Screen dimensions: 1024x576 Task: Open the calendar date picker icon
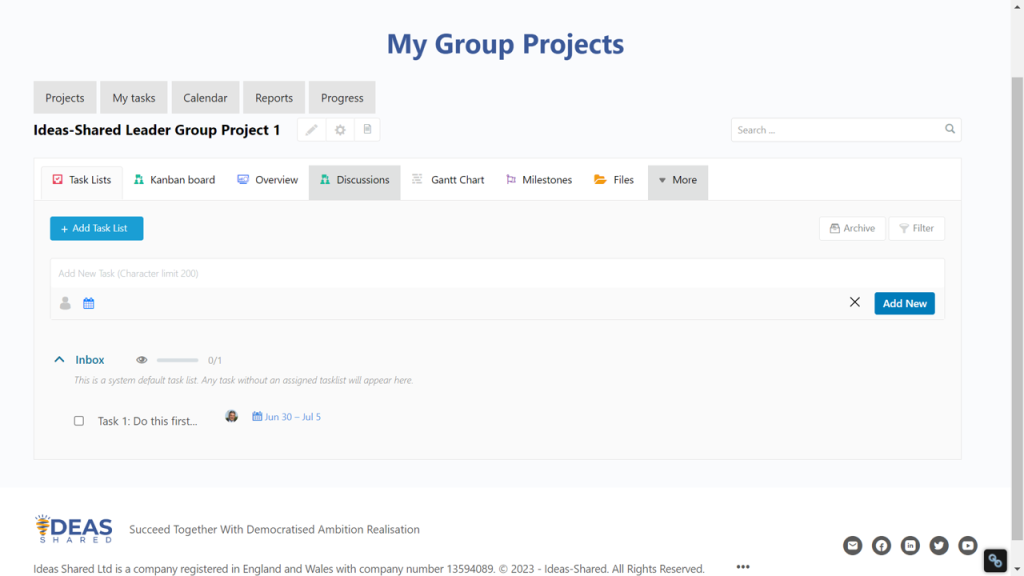(89, 303)
